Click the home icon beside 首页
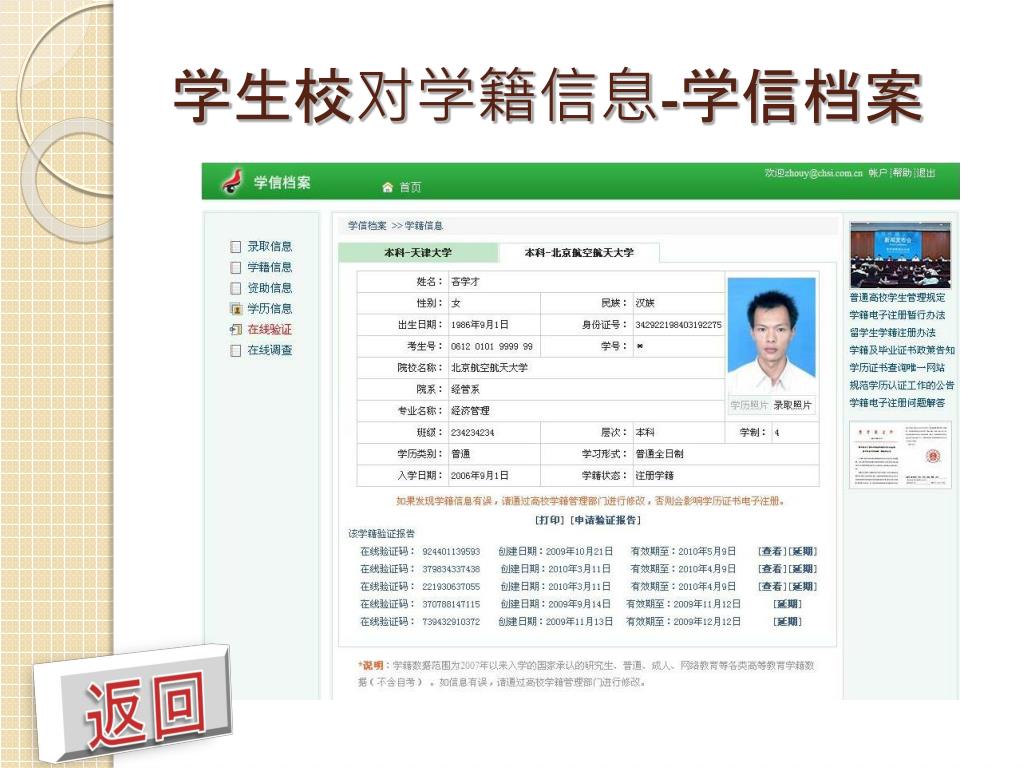 pos(387,187)
